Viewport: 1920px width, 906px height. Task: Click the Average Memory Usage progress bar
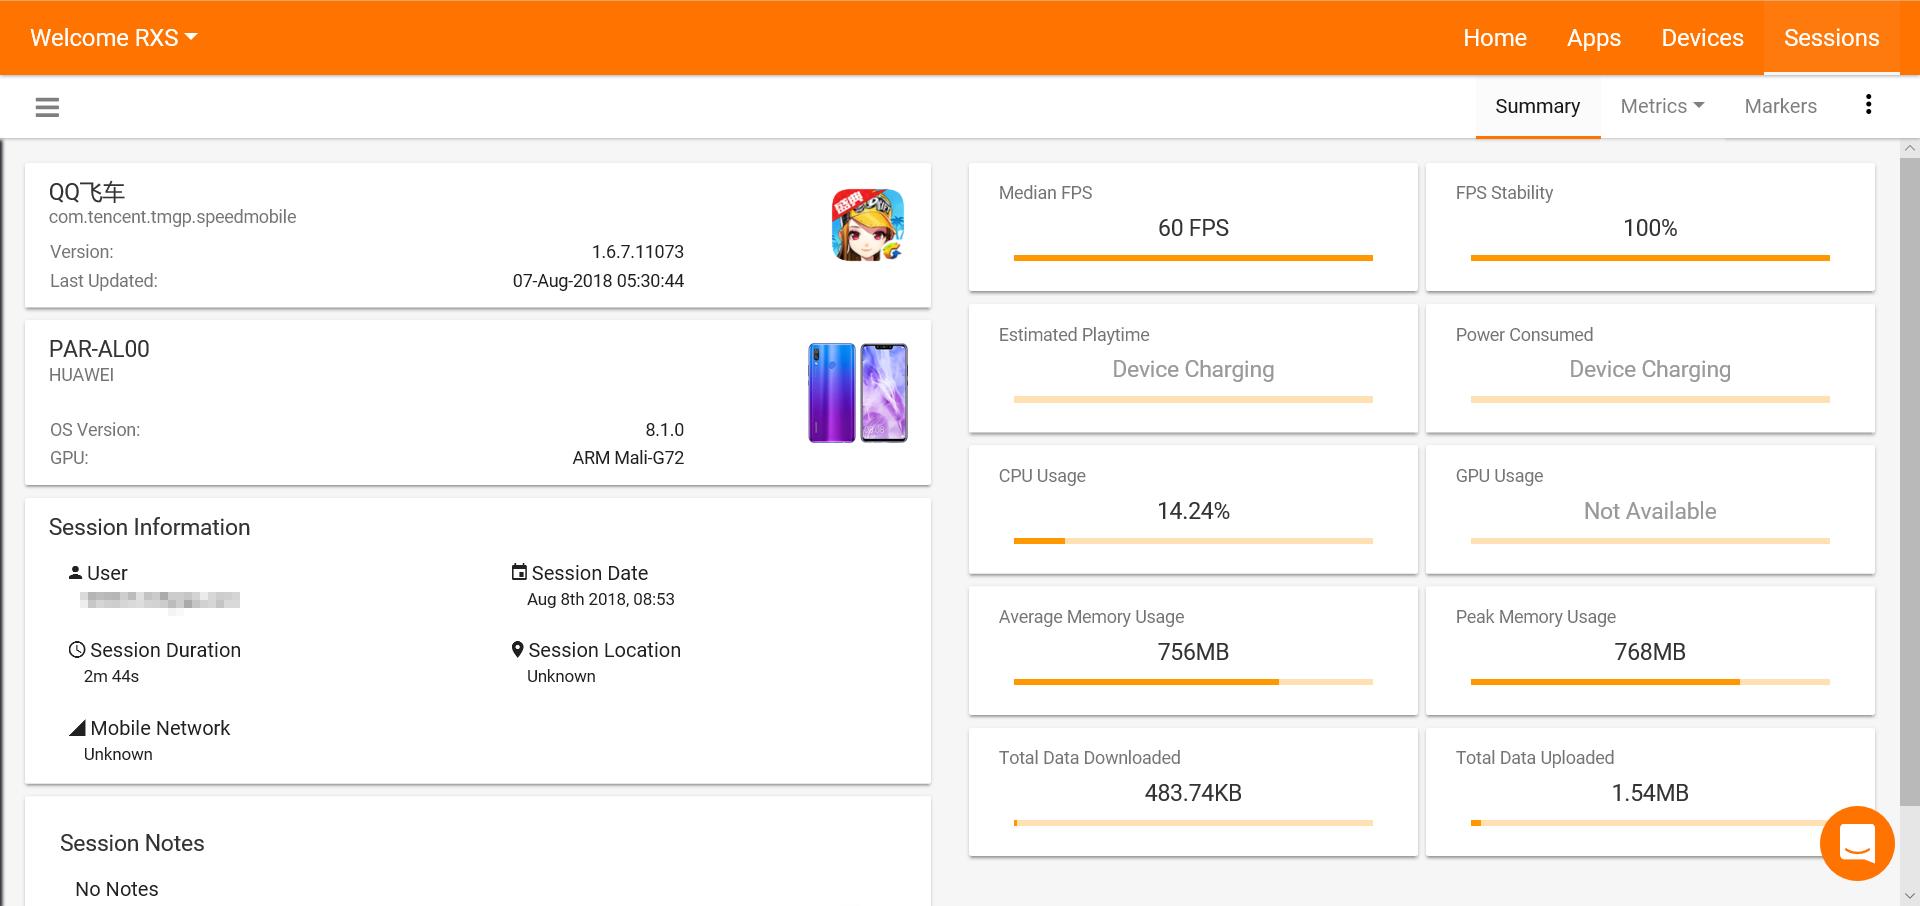point(1193,682)
